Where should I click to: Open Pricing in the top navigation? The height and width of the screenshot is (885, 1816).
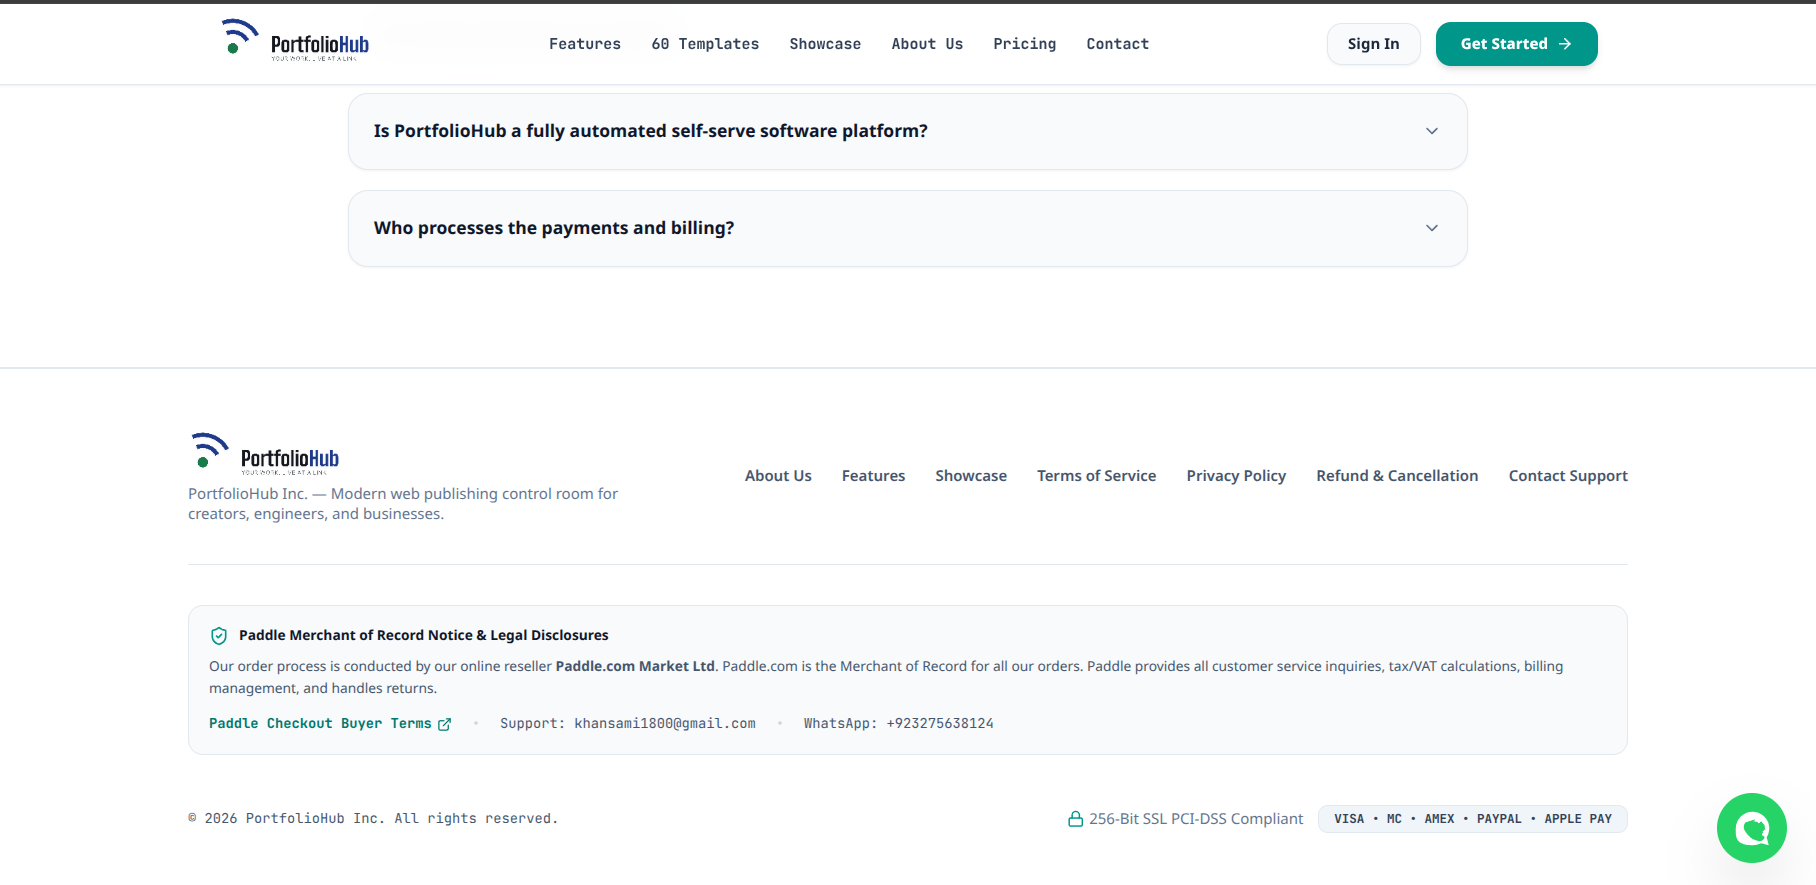click(1025, 44)
